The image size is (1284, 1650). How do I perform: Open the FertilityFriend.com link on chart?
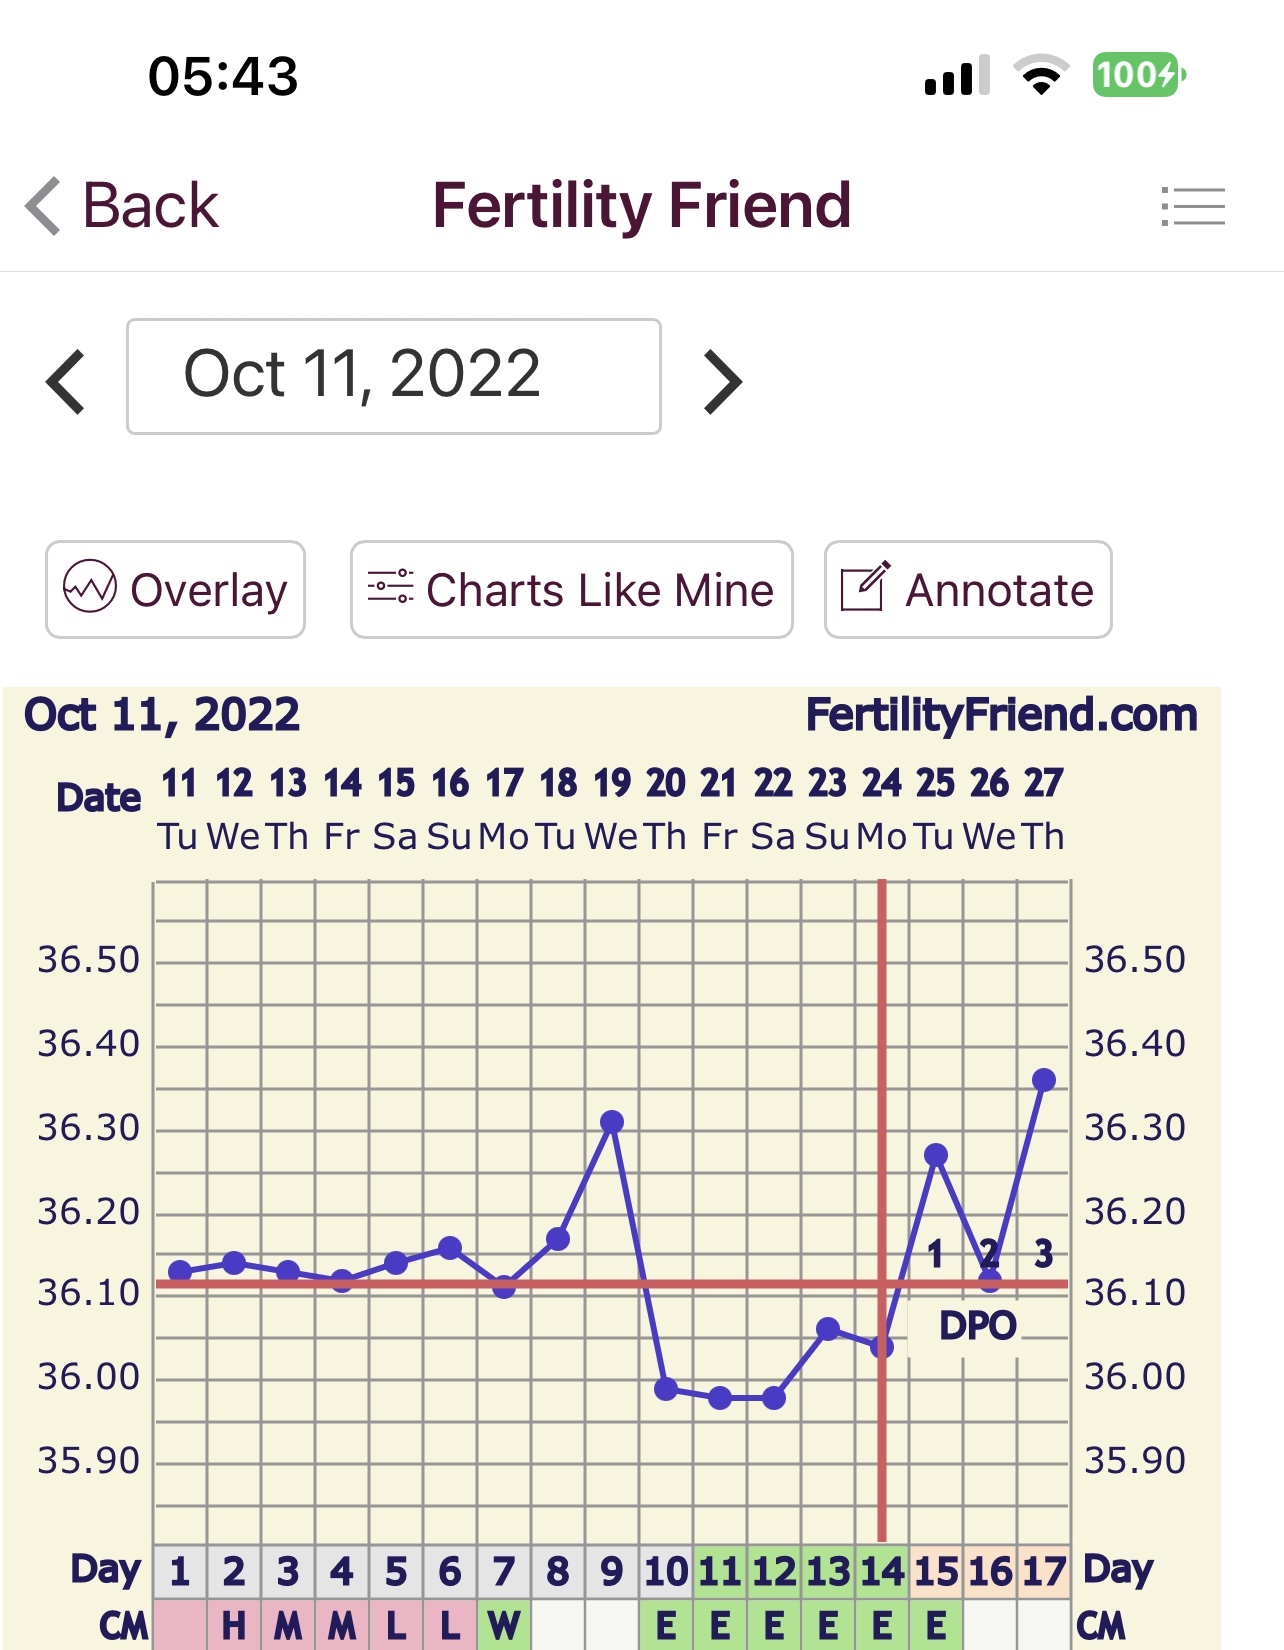1001,715
